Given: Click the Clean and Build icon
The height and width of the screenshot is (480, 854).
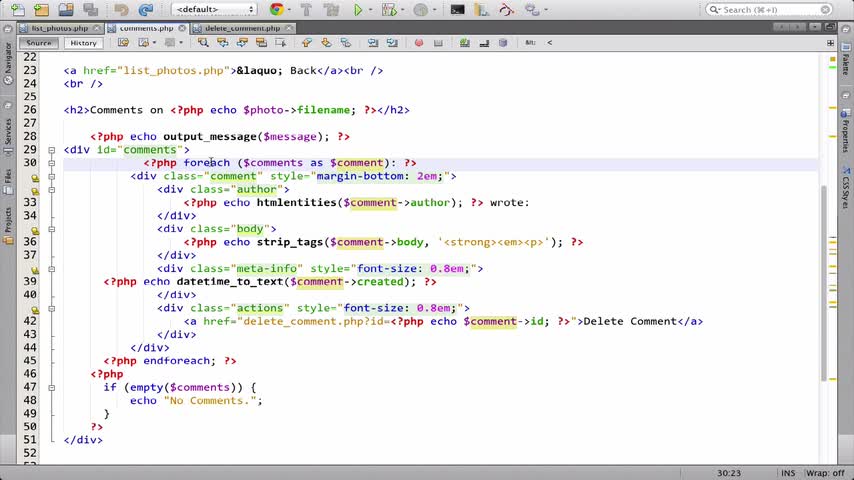Looking at the screenshot, I should pos(331,9).
